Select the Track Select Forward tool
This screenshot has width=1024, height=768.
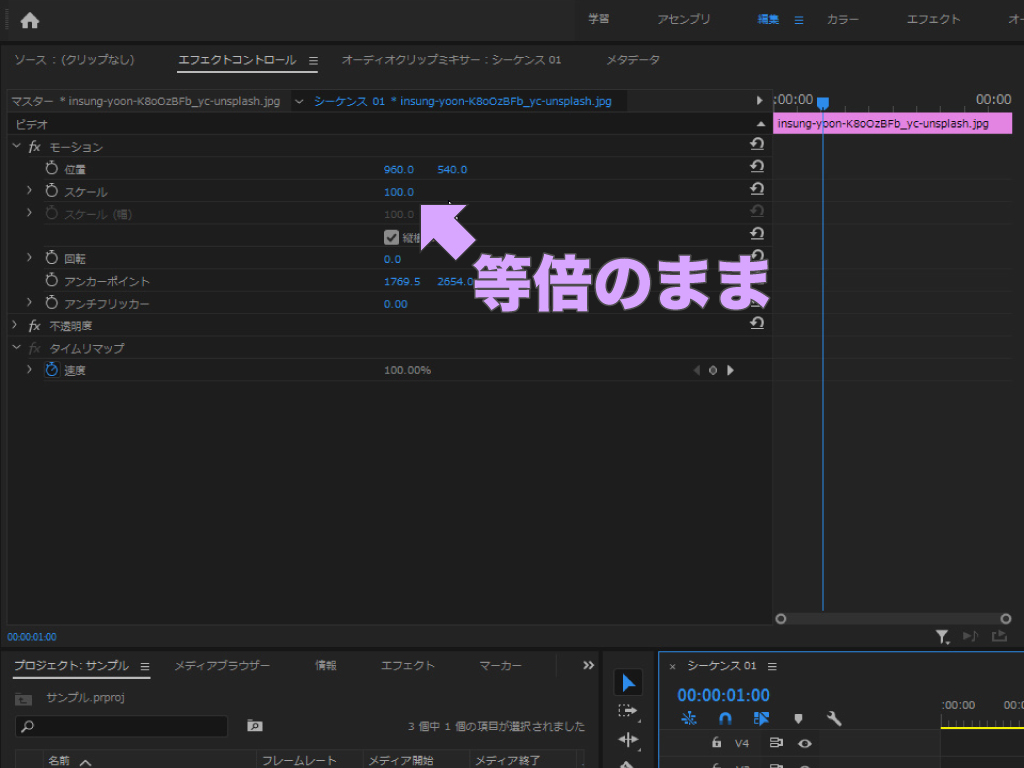click(628, 711)
